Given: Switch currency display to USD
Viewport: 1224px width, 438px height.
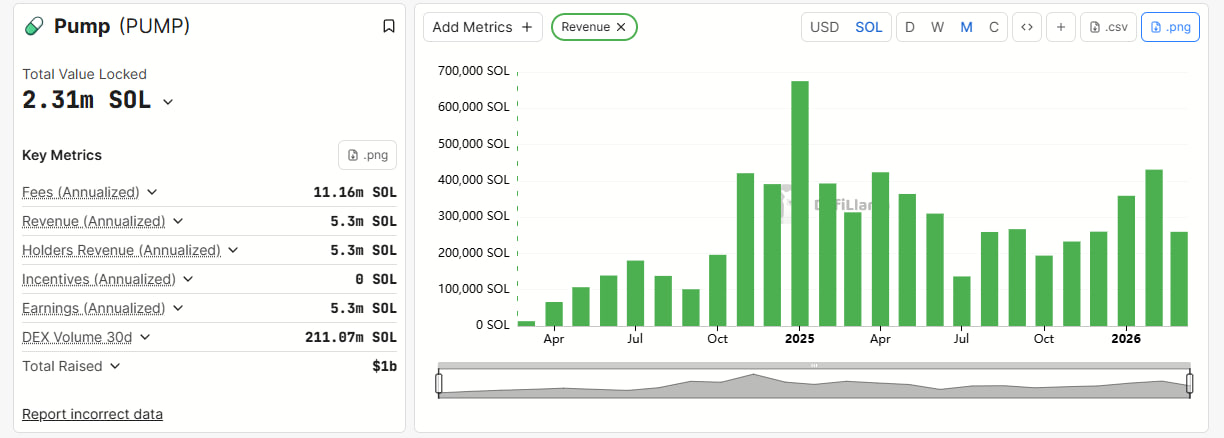Looking at the screenshot, I should click(x=824, y=27).
